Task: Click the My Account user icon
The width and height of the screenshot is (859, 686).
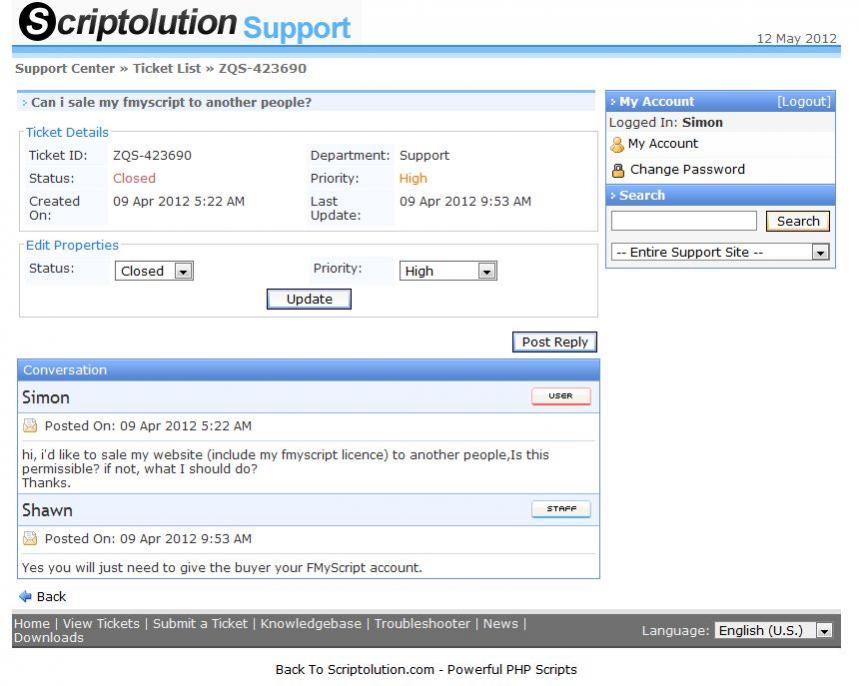Action: click(617, 145)
